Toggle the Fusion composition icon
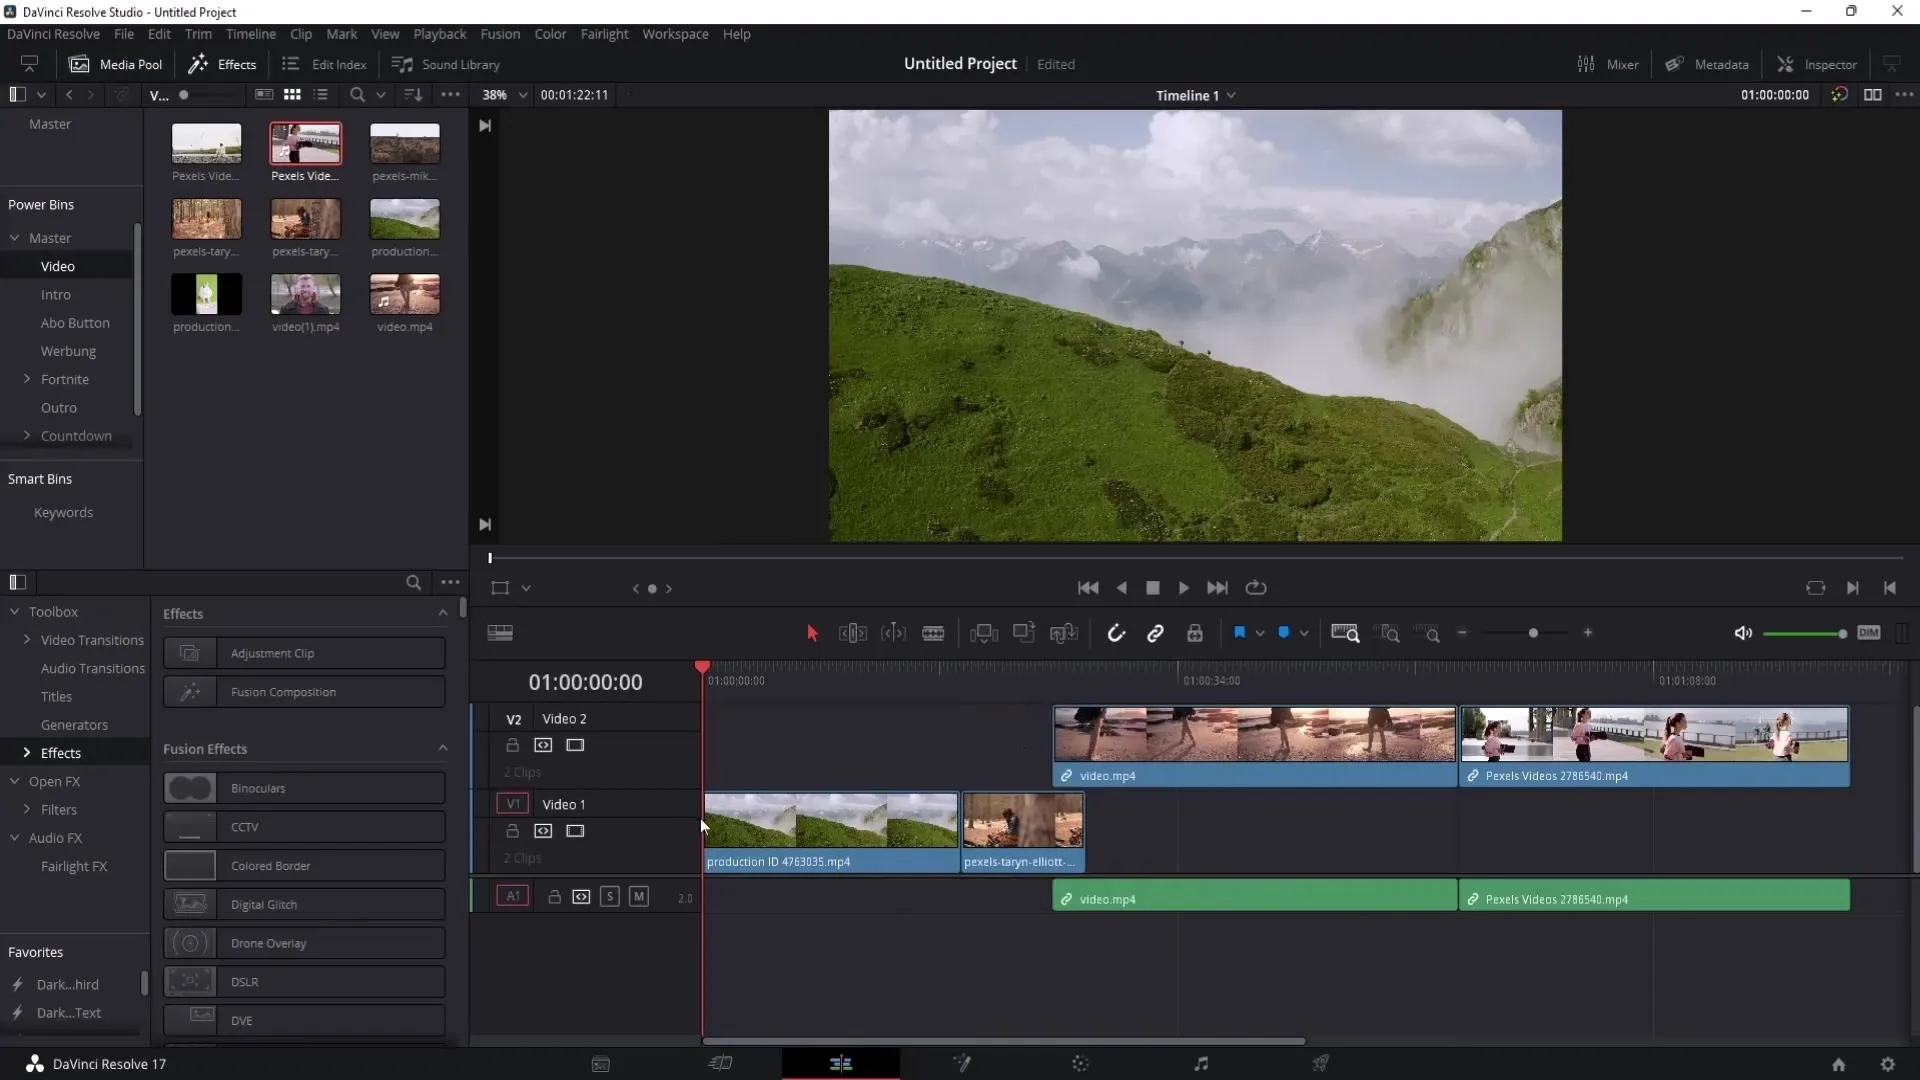The image size is (1920, 1080). [x=189, y=691]
